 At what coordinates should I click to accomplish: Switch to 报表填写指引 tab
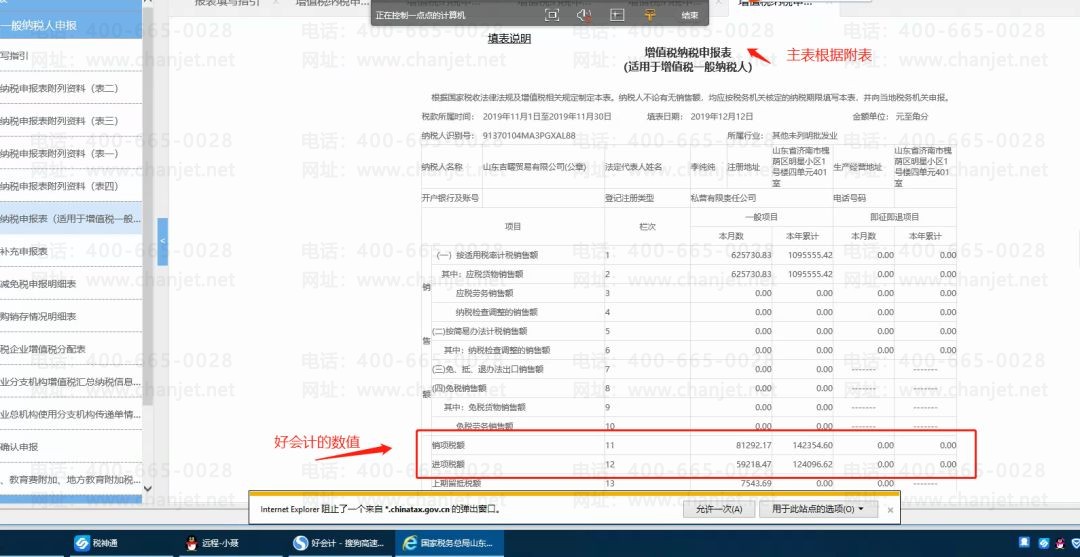click(x=227, y=3)
